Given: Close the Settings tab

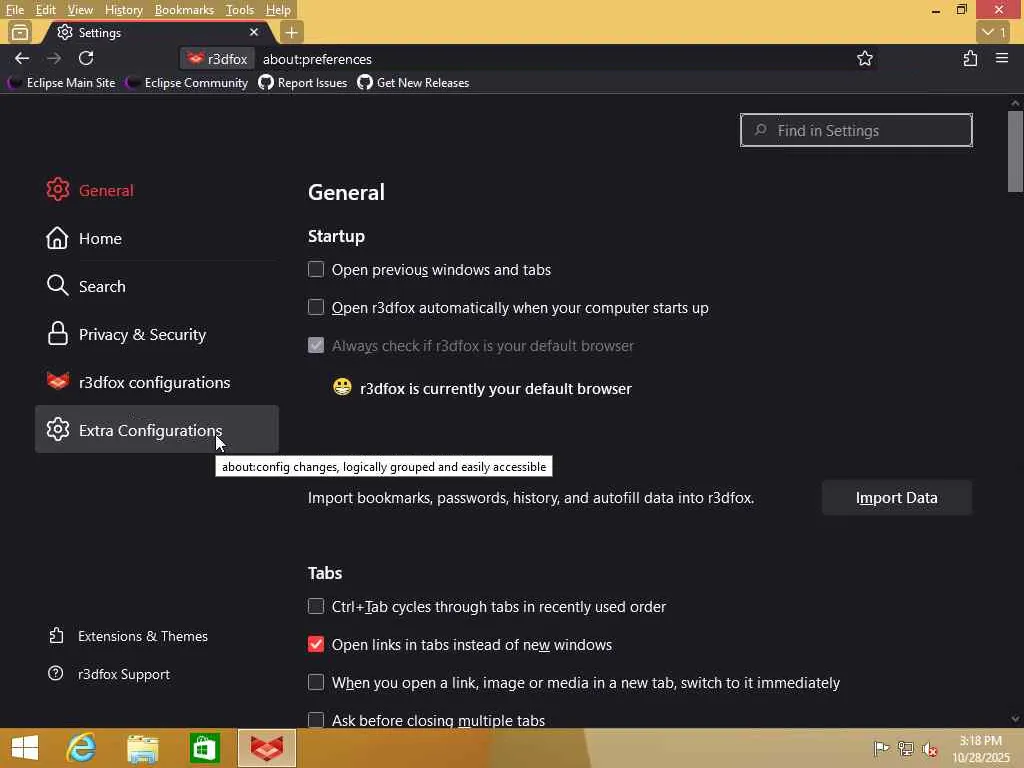Looking at the screenshot, I should (x=253, y=32).
